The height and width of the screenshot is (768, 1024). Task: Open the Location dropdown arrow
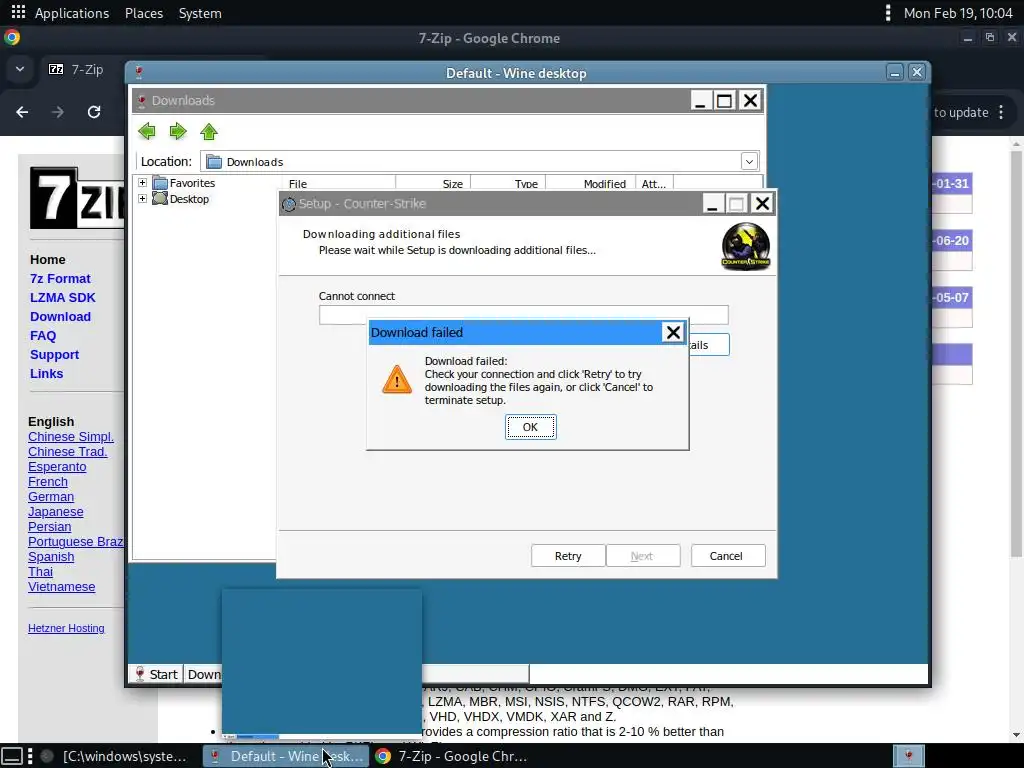tap(749, 161)
